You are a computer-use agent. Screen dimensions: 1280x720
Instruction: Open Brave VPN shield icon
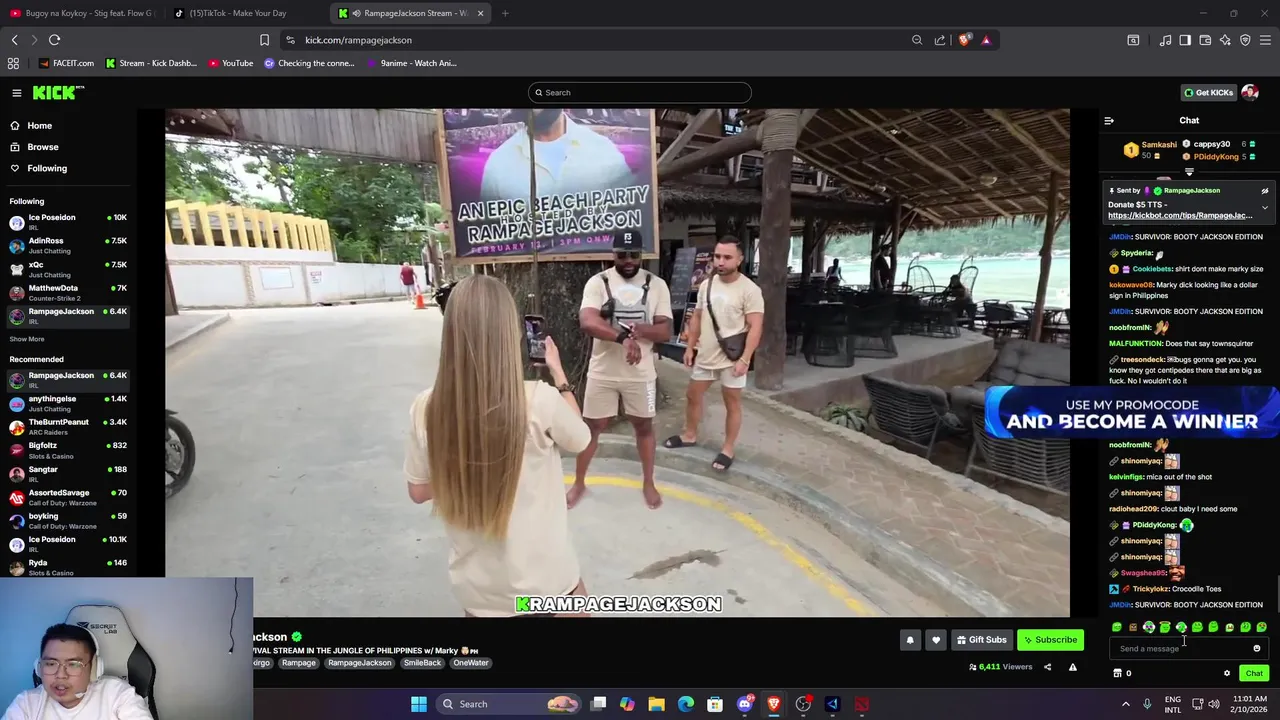1245,40
